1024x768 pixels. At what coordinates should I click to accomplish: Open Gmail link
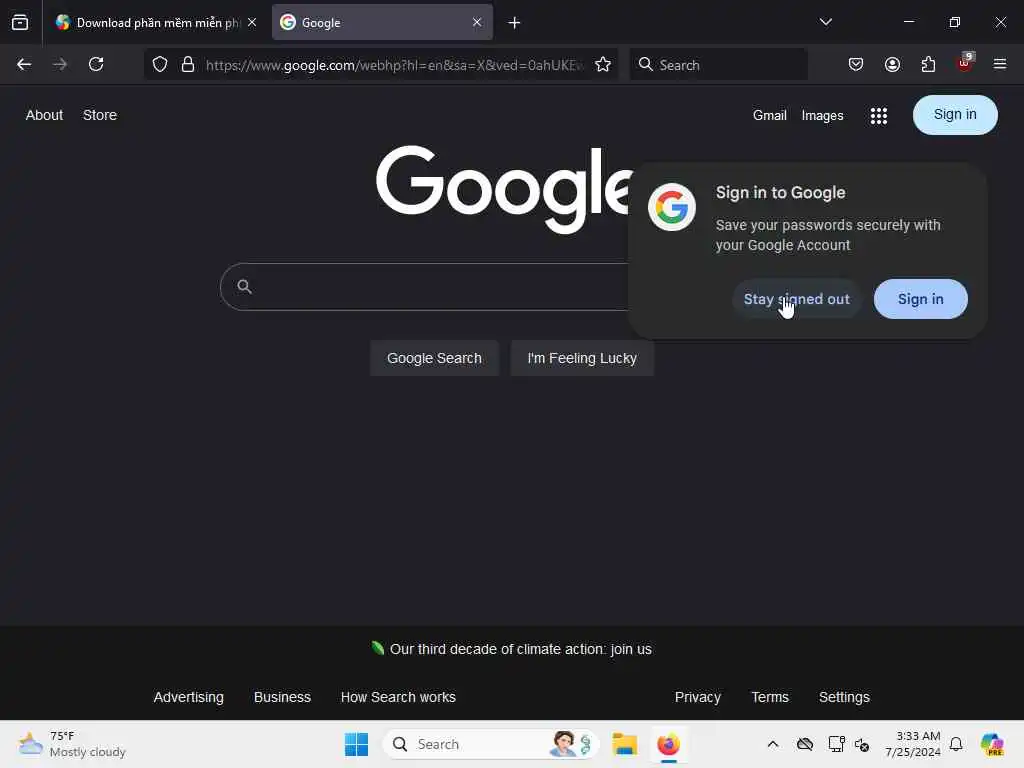tap(769, 116)
